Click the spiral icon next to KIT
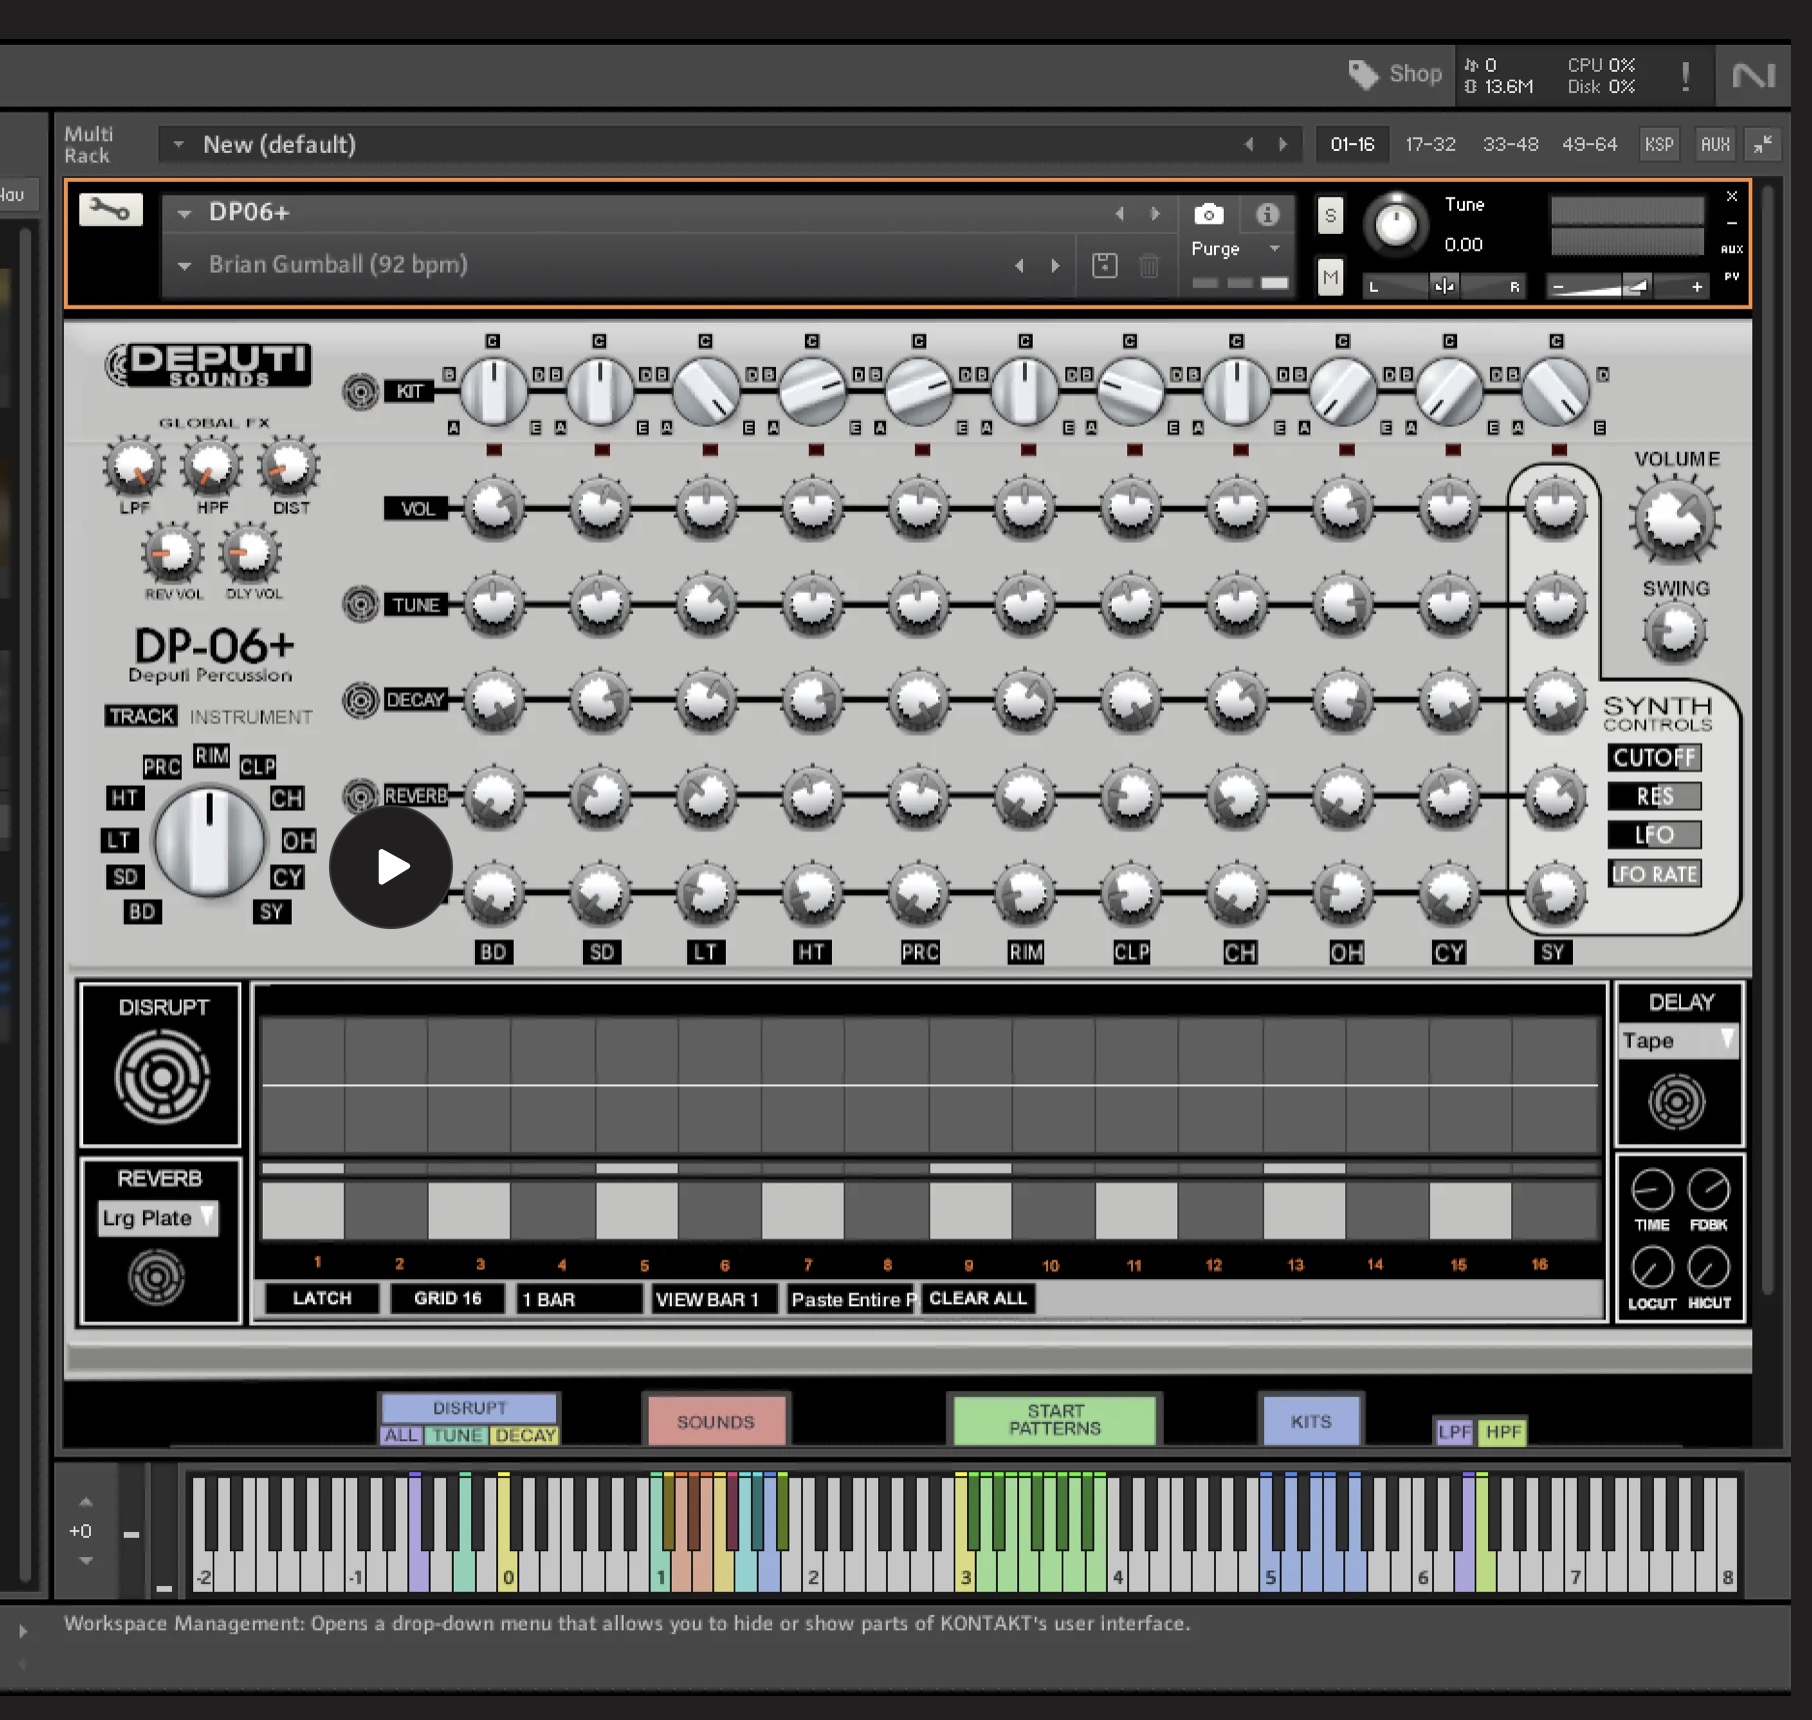1812x1720 pixels. click(x=360, y=391)
